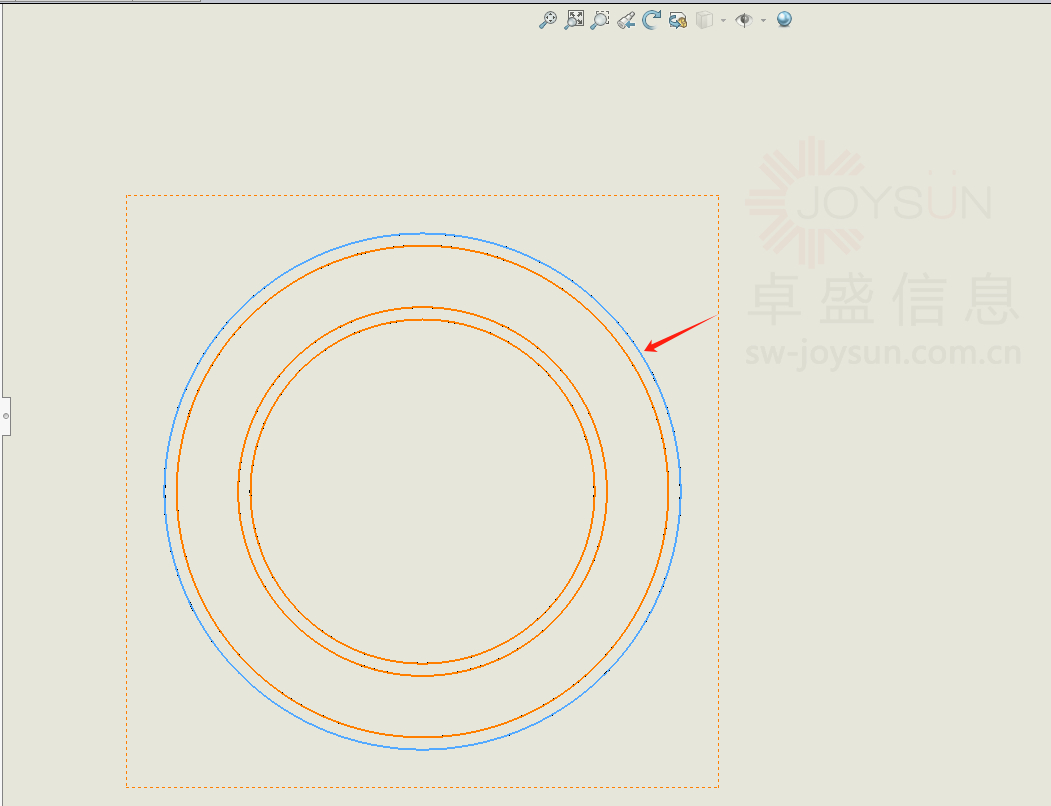Open the Hide/Show Items dropdown arrow
Image resolution: width=1051 pixels, height=806 pixels.
[763, 20]
